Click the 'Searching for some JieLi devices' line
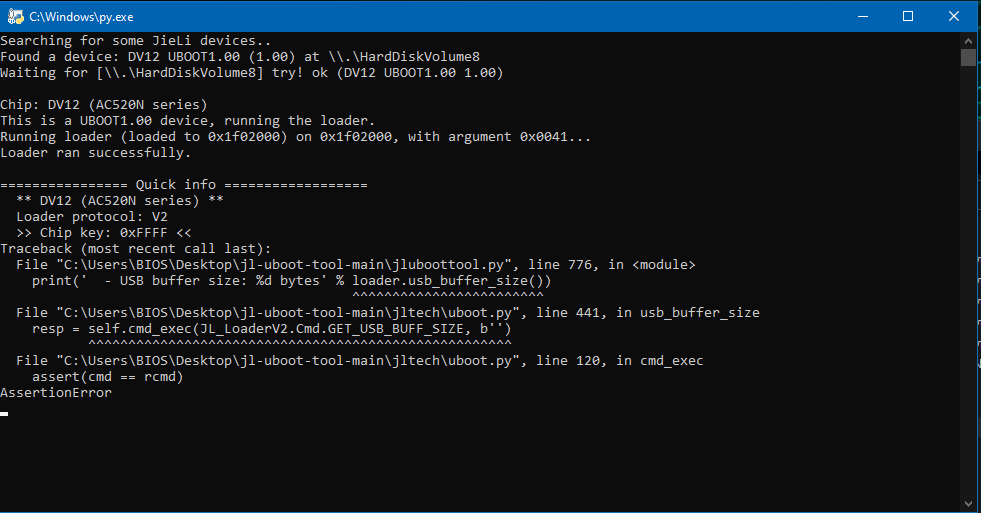This screenshot has width=981, height=513. pos(136,41)
